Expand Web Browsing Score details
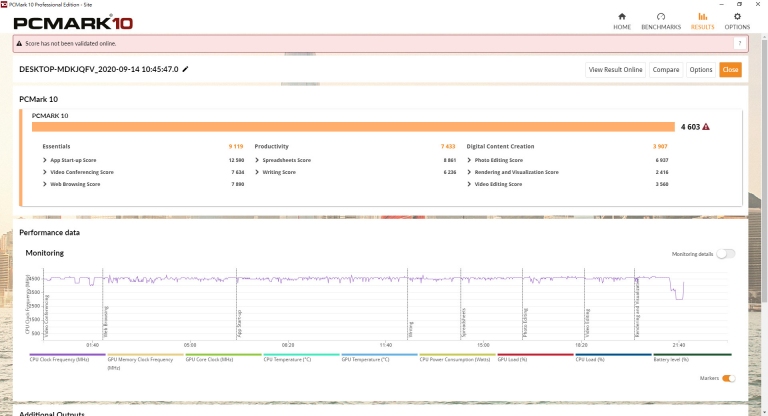The width and height of the screenshot is (768, 416). click(x=45, y=184)
